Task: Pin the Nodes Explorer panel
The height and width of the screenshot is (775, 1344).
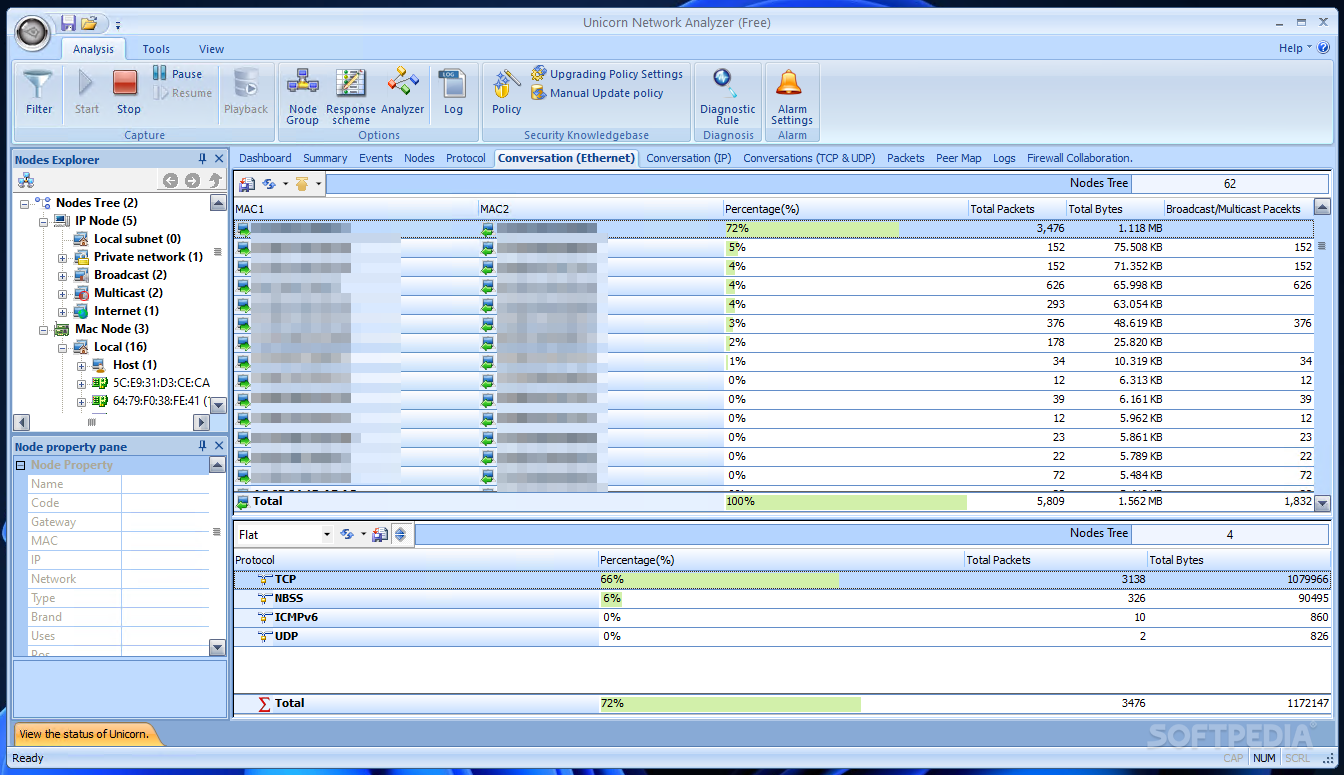Action: (x=202, y=159)
